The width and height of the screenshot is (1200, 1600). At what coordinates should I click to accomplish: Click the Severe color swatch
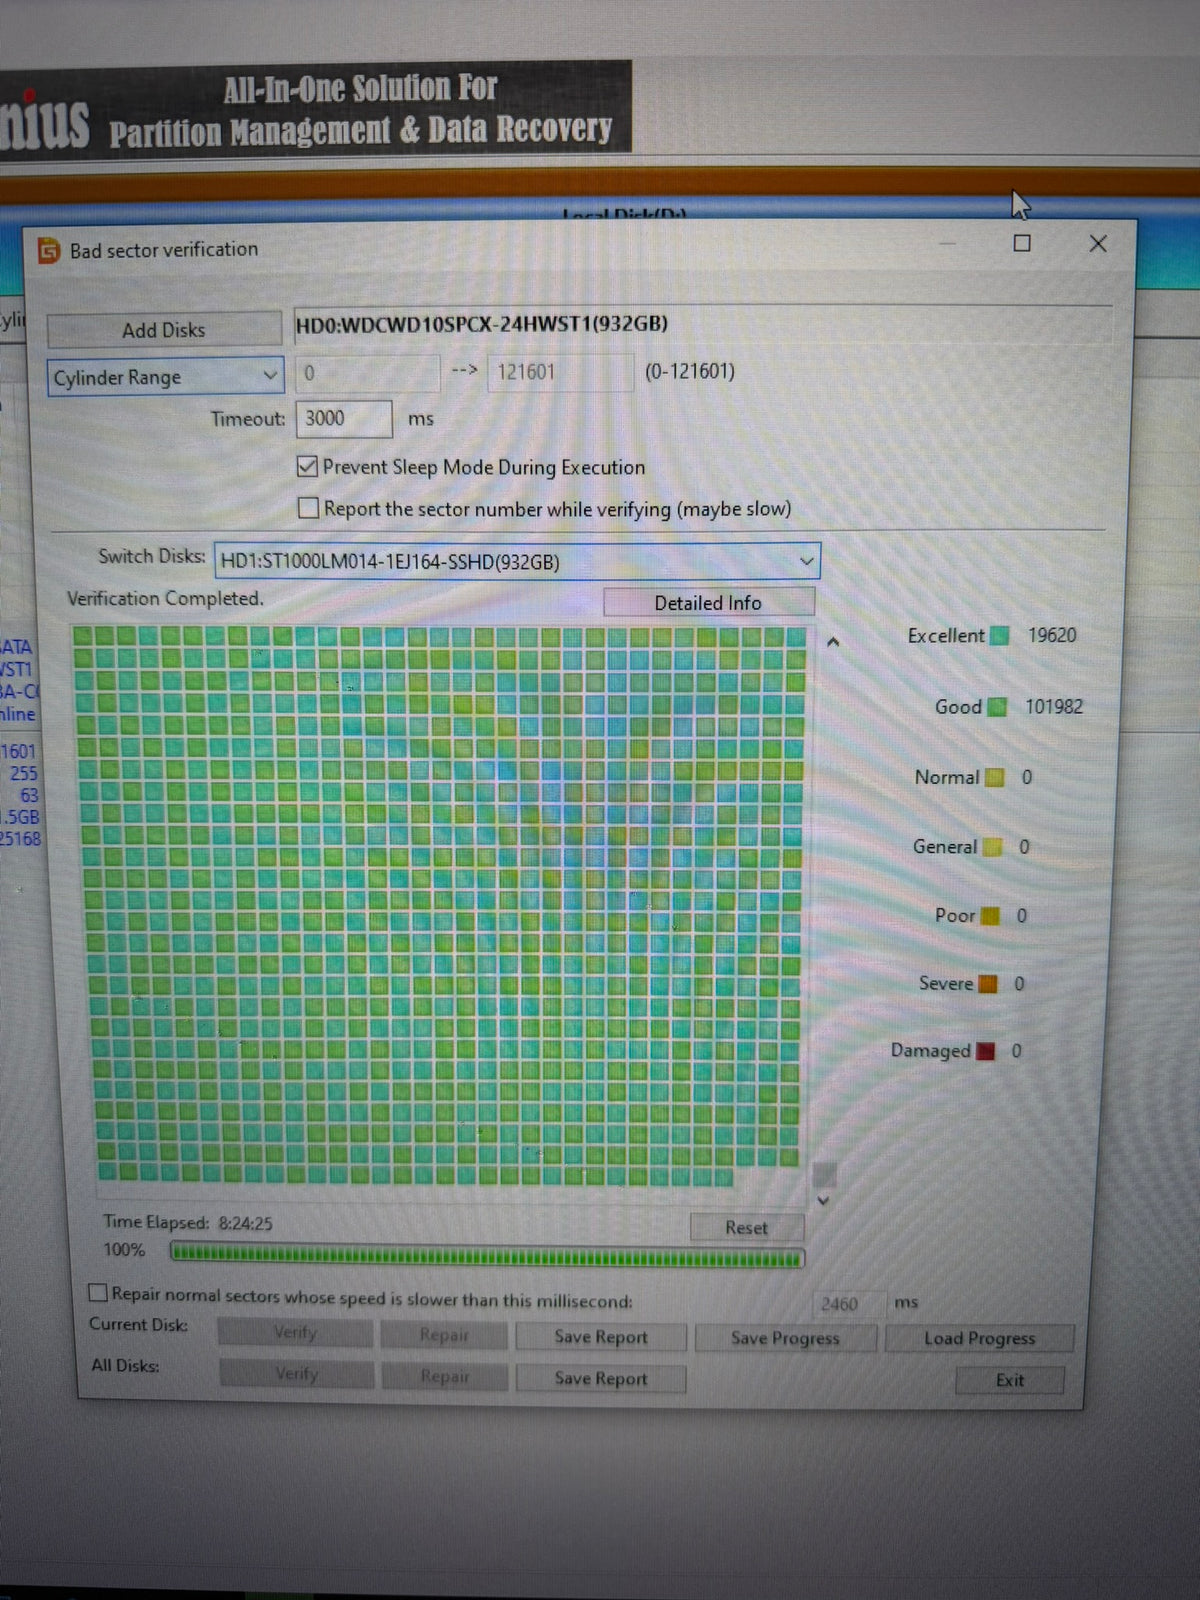tap(988, 984)
